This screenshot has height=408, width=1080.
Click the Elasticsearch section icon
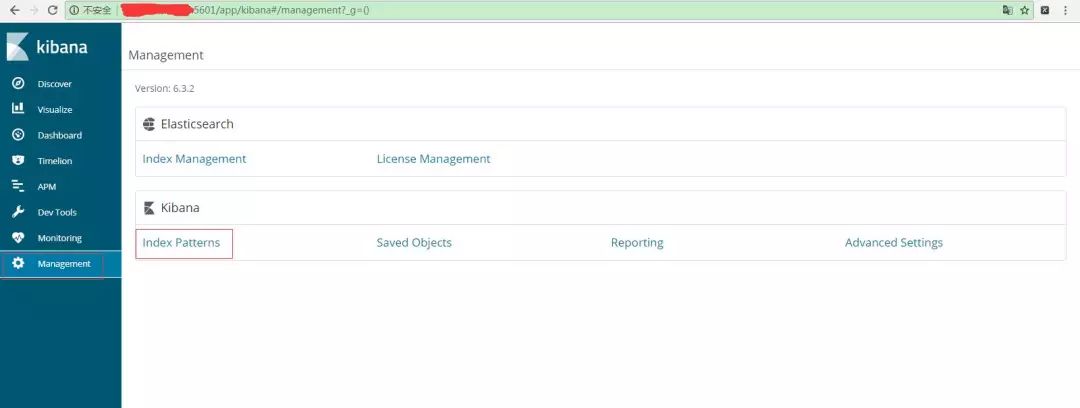[x=149, y=124]
